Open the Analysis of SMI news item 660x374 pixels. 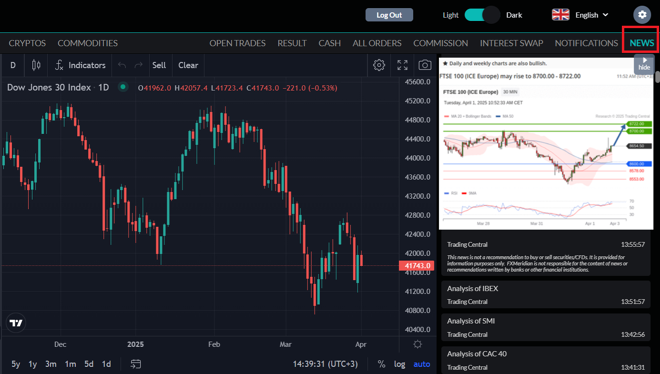click(546, 327)
